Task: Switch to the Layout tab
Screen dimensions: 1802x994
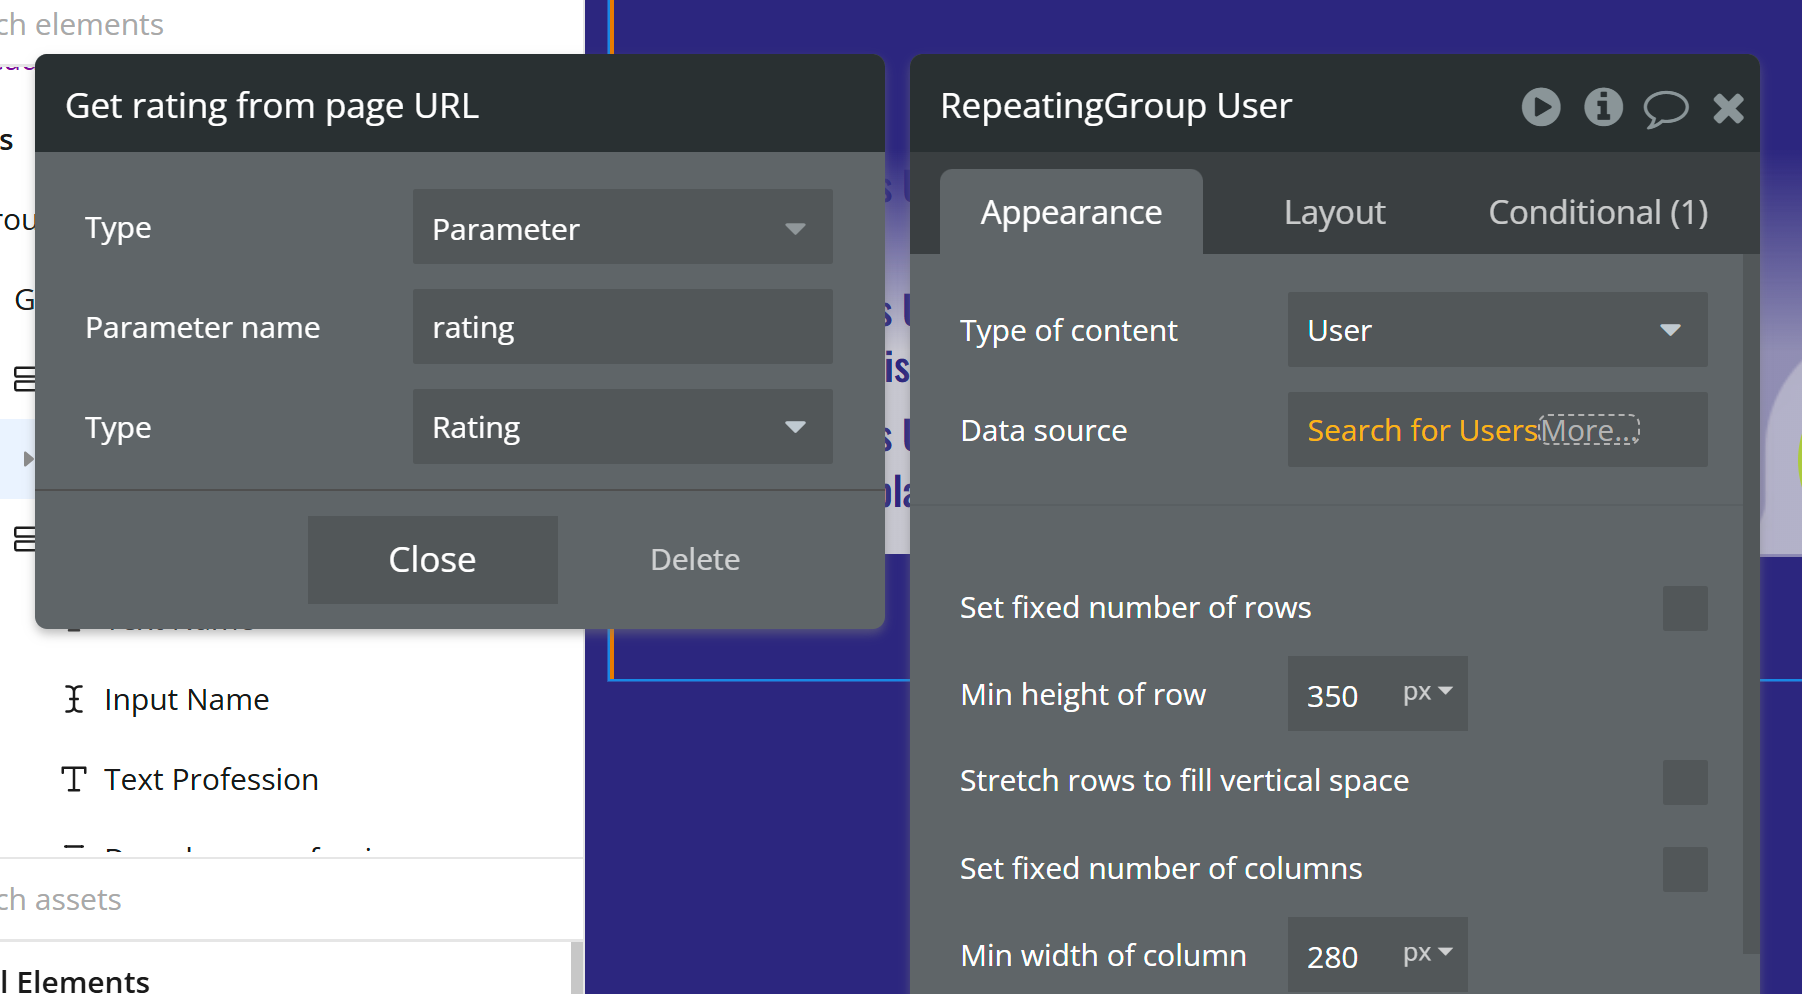Action: click(x=1334, y=213)
